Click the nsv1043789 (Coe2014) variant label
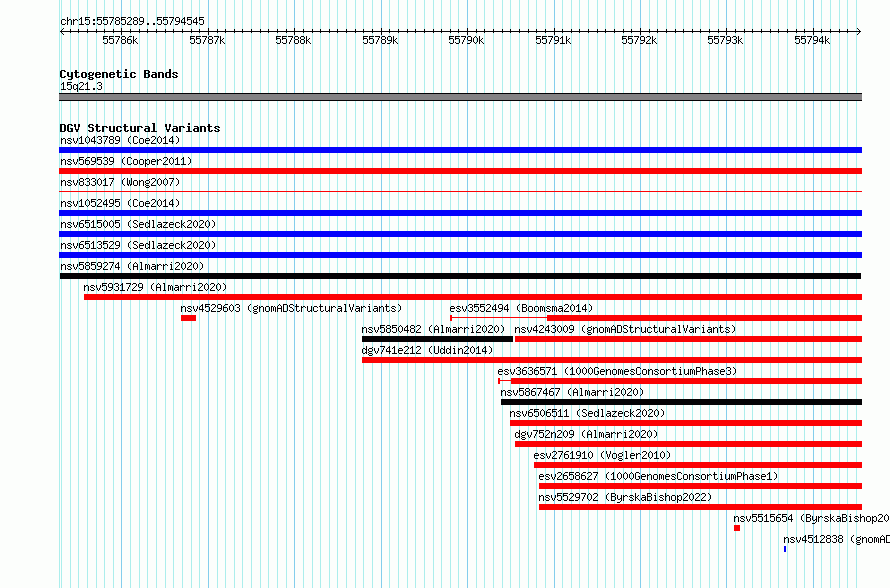Screen dimensions: 890x588 [120, 140]
